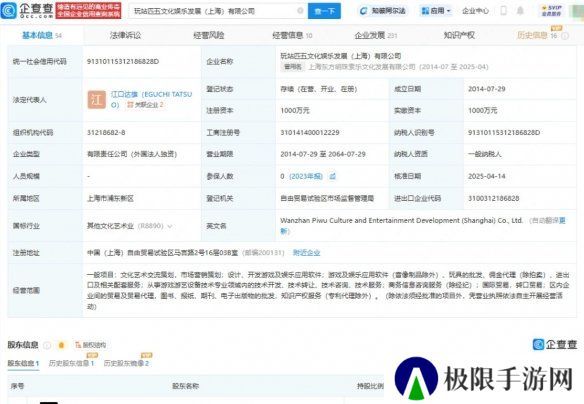Image resolution: width=584 pixels, height=404 pixels.
Task: Open 知彼阿尔法 in the header
Action: point(383,11)
